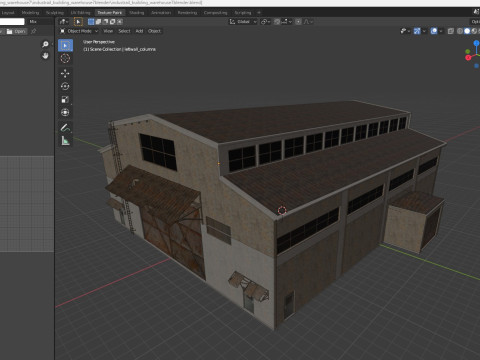
Task: Switch to the Layout workspace tab
Action: (8, 13)
